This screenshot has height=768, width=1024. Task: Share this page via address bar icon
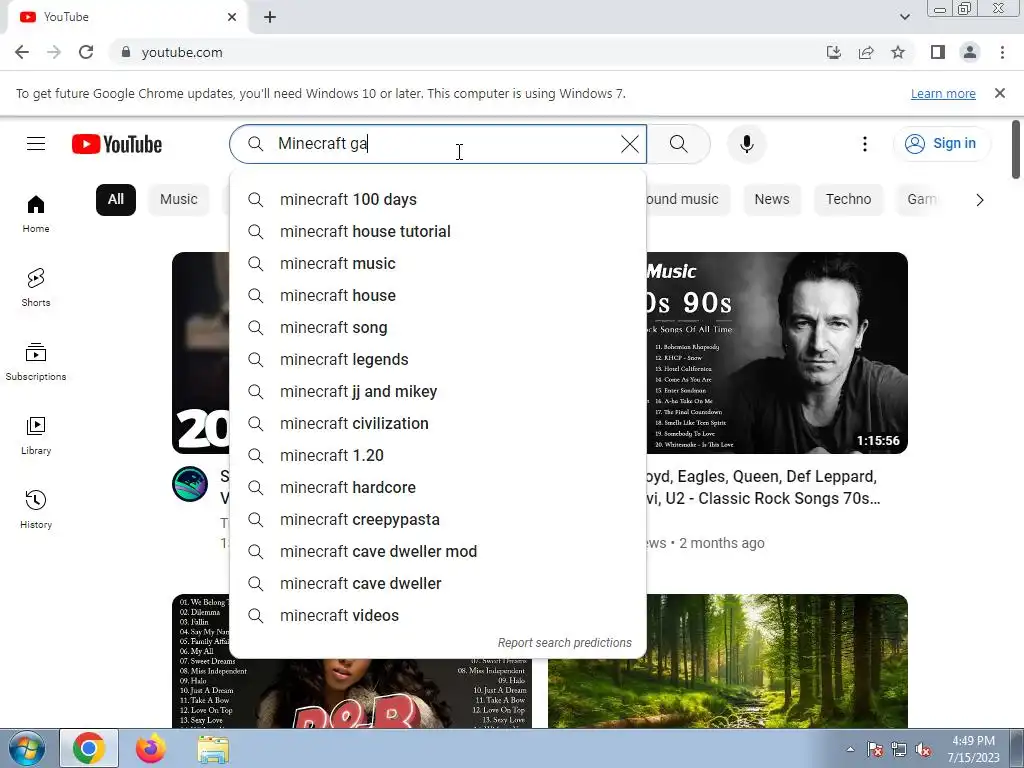point(866,52)
